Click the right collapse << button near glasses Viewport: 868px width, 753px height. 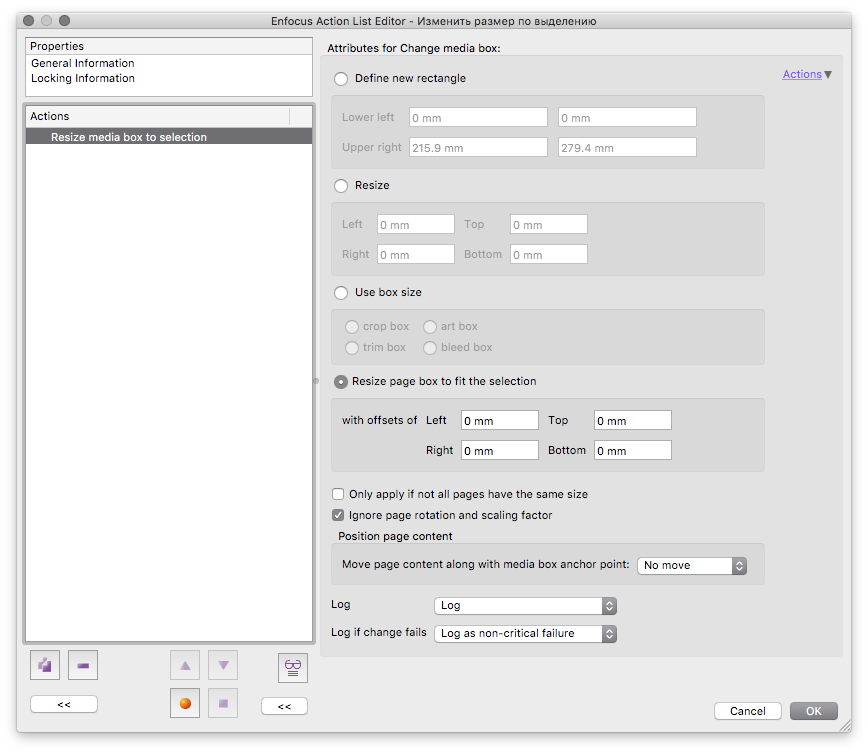pyautogui.click(x=285, y=706)
